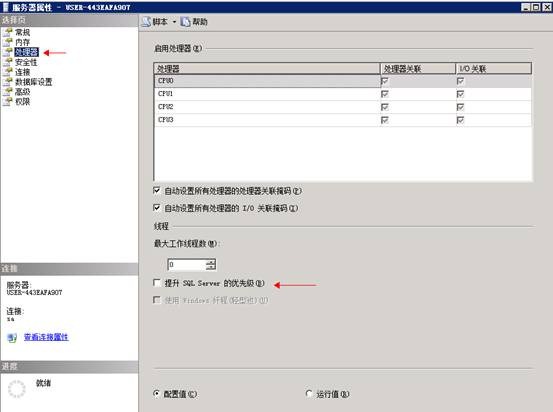Screen dimensions: 553x412
Task: Toggle 自动设置所有处理器的 I/O 关联掩码 checkbox
Action: 157,208
